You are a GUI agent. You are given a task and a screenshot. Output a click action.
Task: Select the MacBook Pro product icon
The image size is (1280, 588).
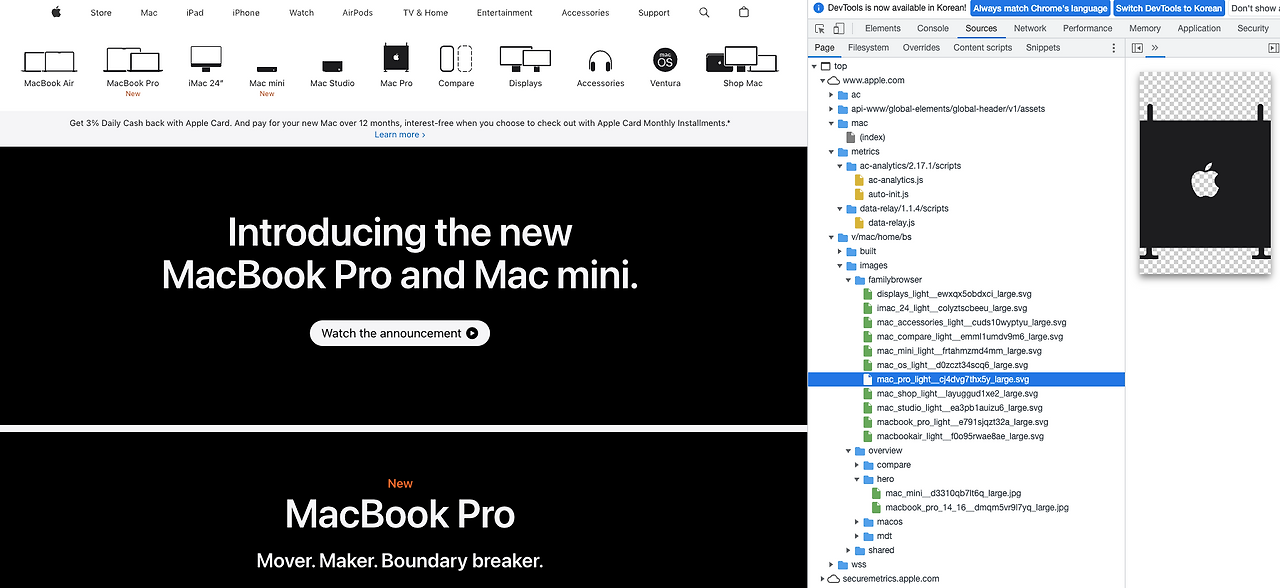(x=133, y=59)
